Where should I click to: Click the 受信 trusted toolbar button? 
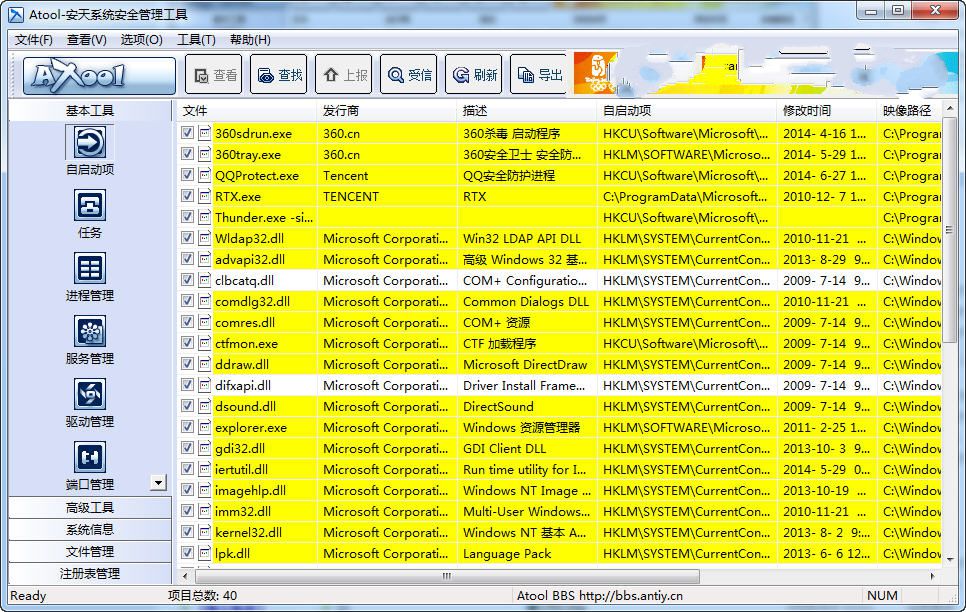409,75
